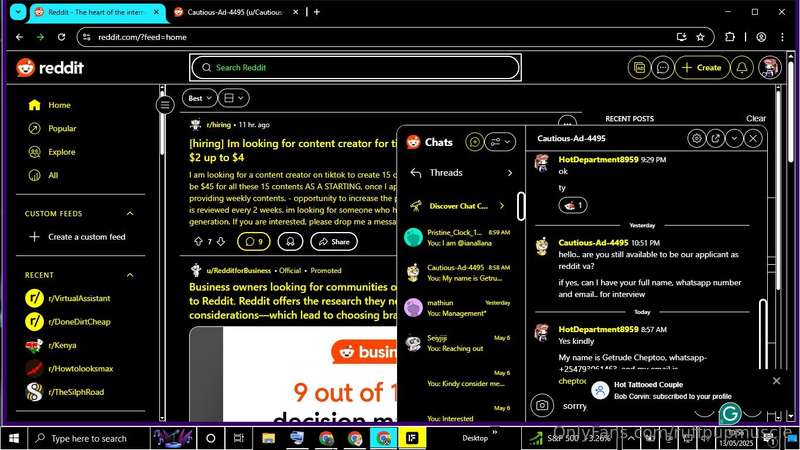This screenshot has width=800, height=450.
Task: Give award to hiring post
Action: [x=290, y=241]
